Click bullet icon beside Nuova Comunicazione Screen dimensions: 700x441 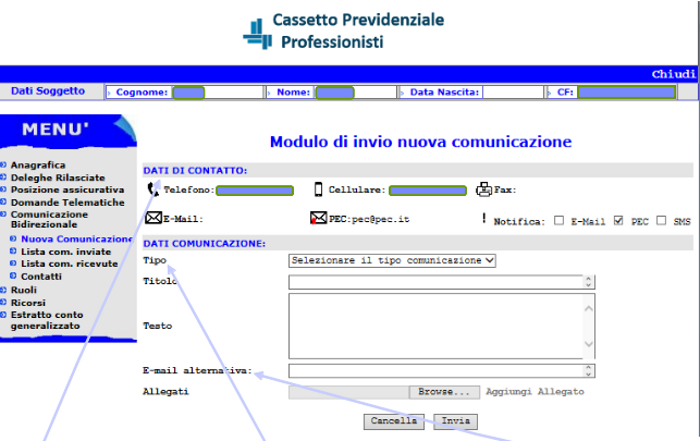(13, 239)
